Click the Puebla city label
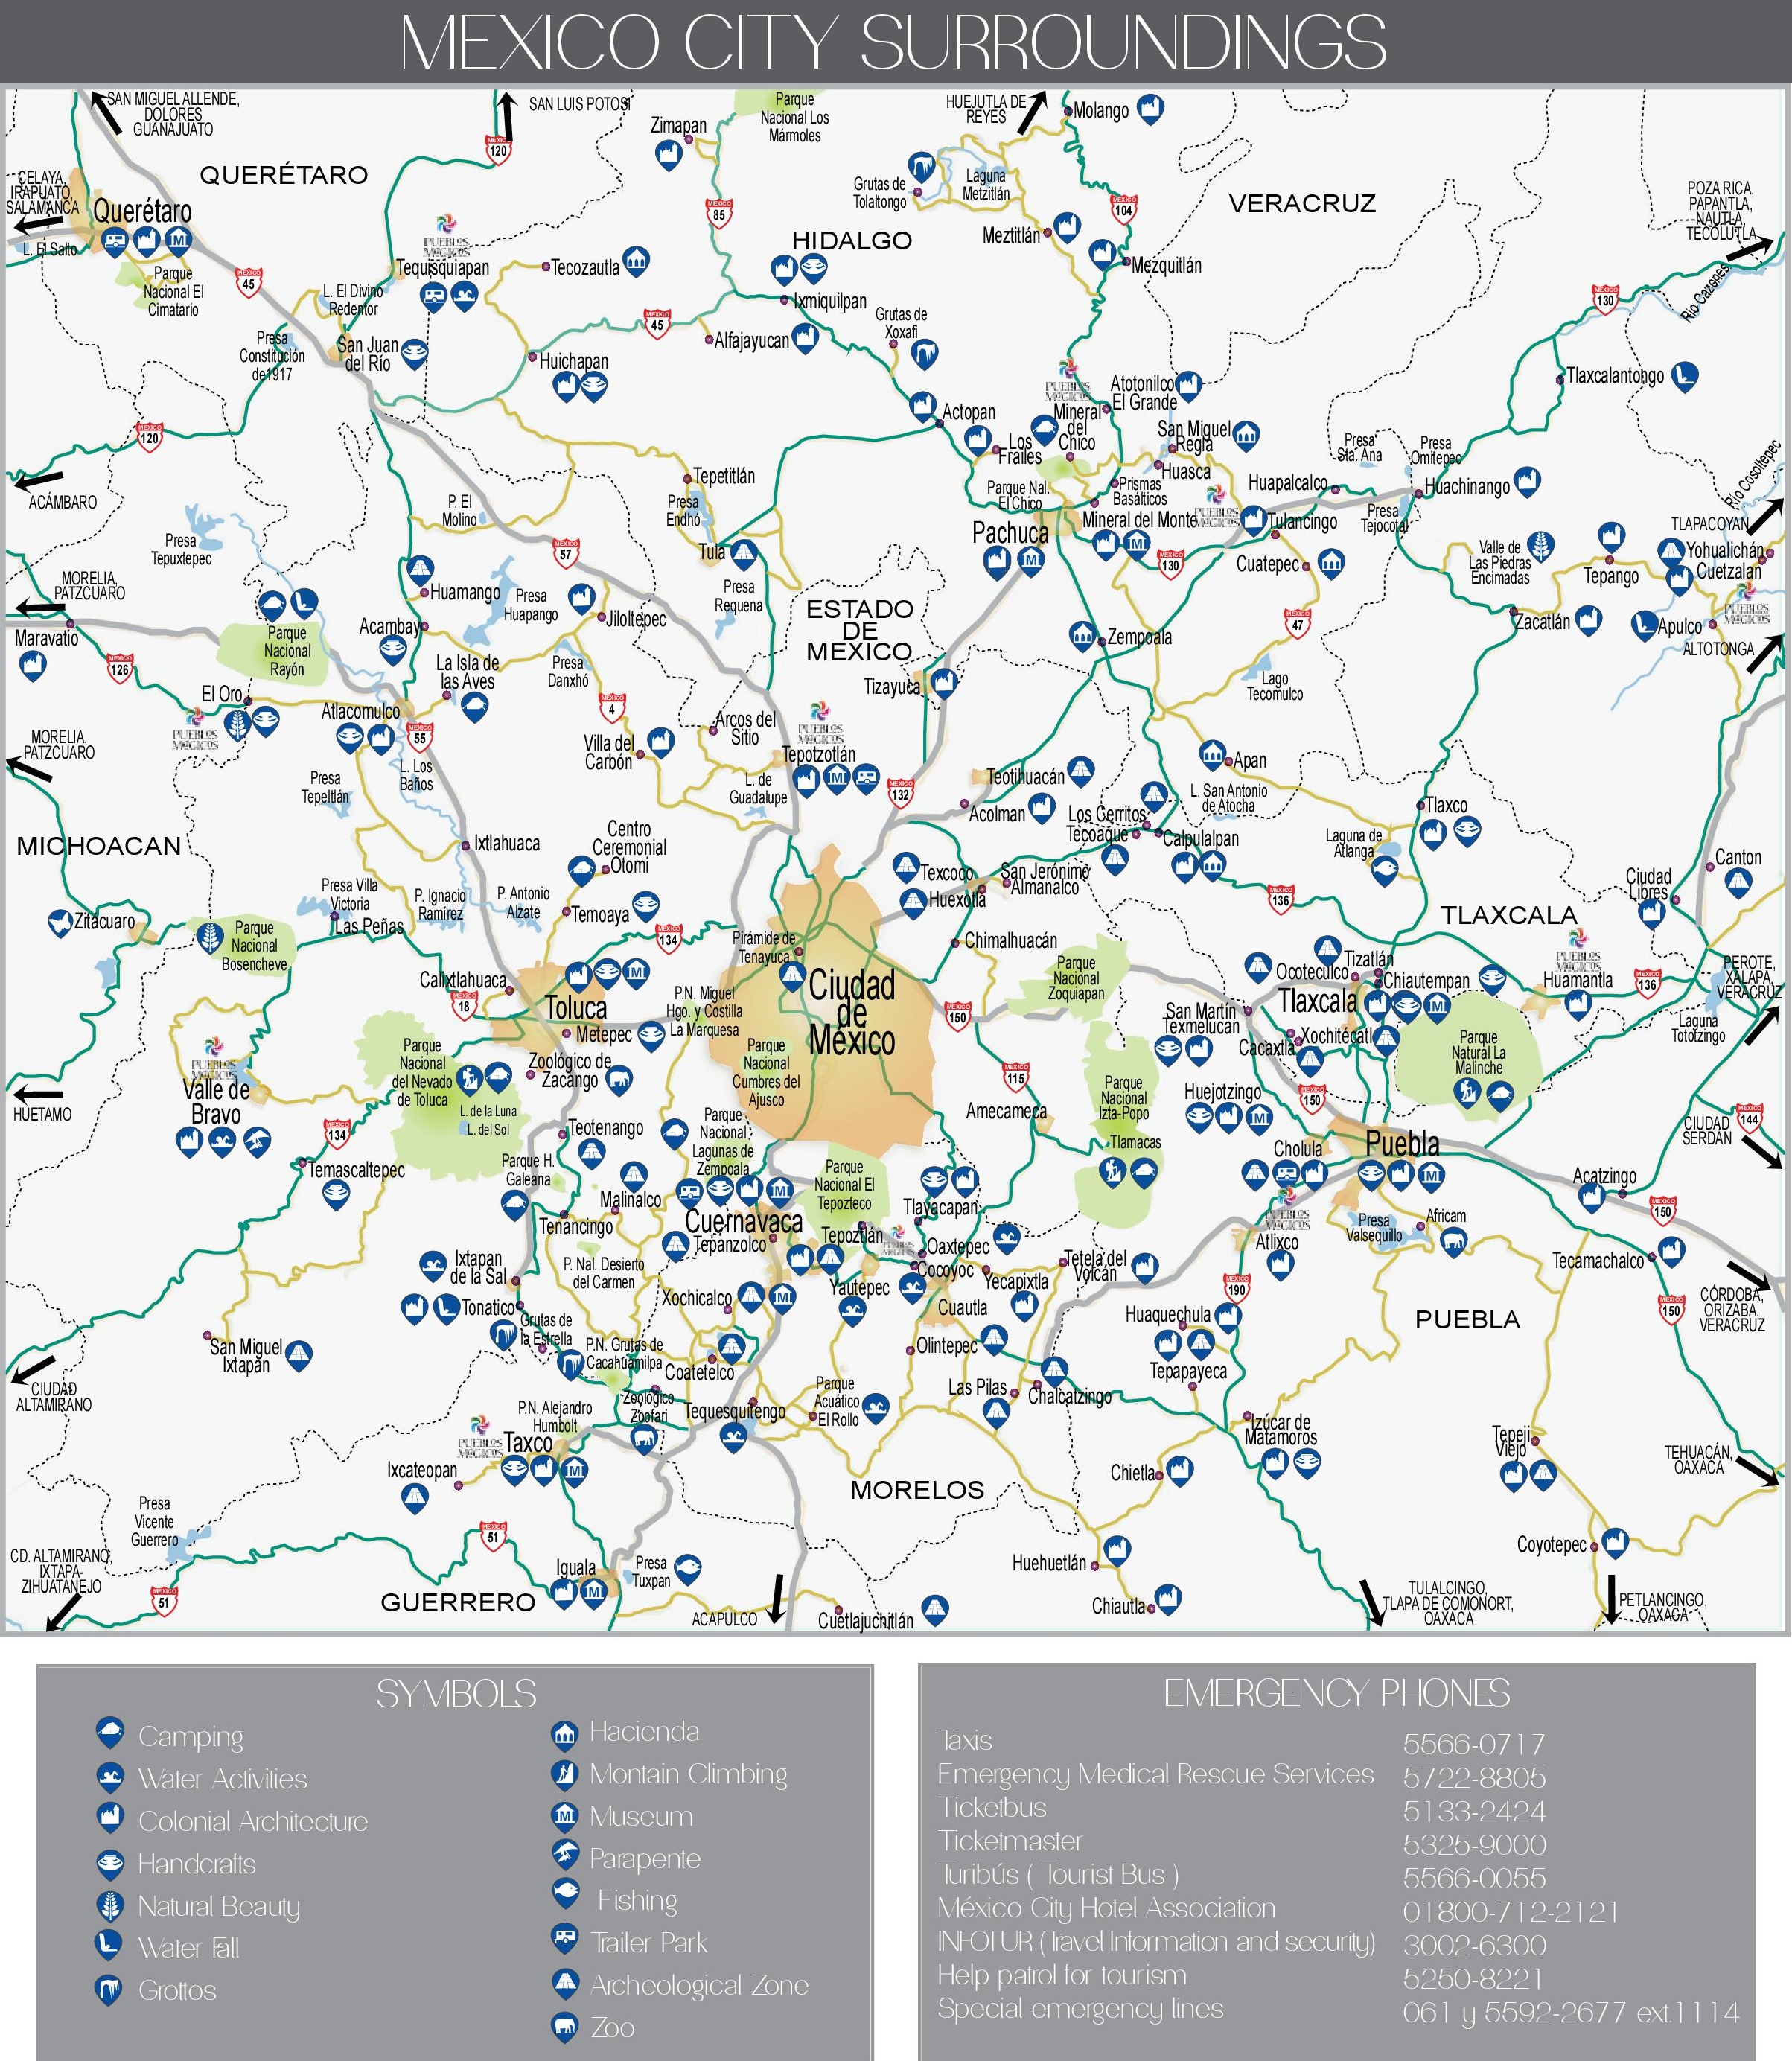The width and height of the screenshot is (1792, 2061). pos(1402,1144)
